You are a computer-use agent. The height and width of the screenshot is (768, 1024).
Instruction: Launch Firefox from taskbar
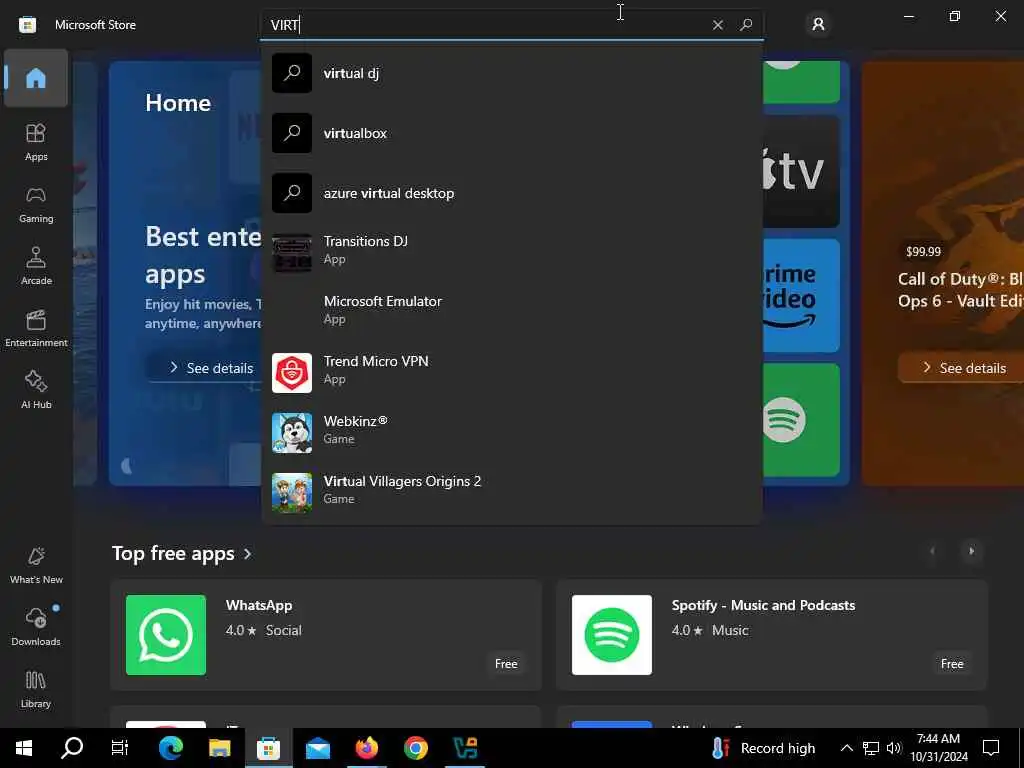pyautogui.click(x=367, y=748)
